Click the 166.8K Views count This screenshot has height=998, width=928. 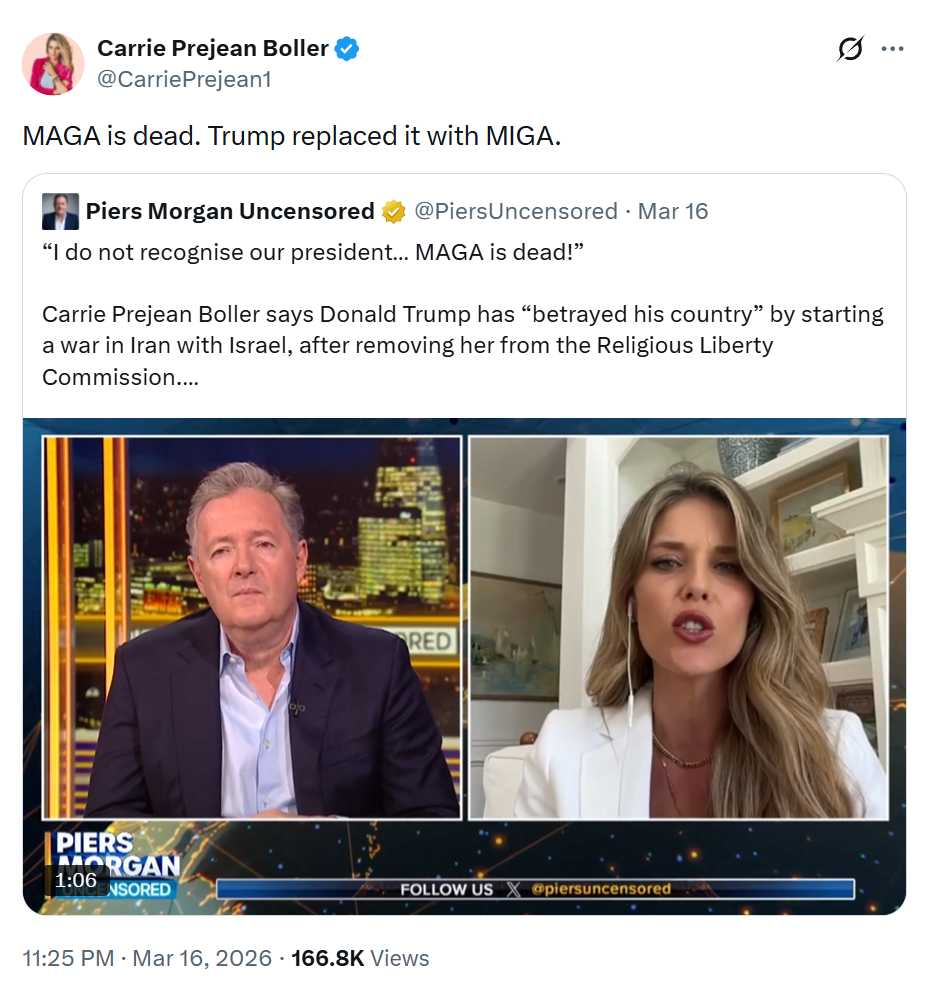click(x=360, y=958)
